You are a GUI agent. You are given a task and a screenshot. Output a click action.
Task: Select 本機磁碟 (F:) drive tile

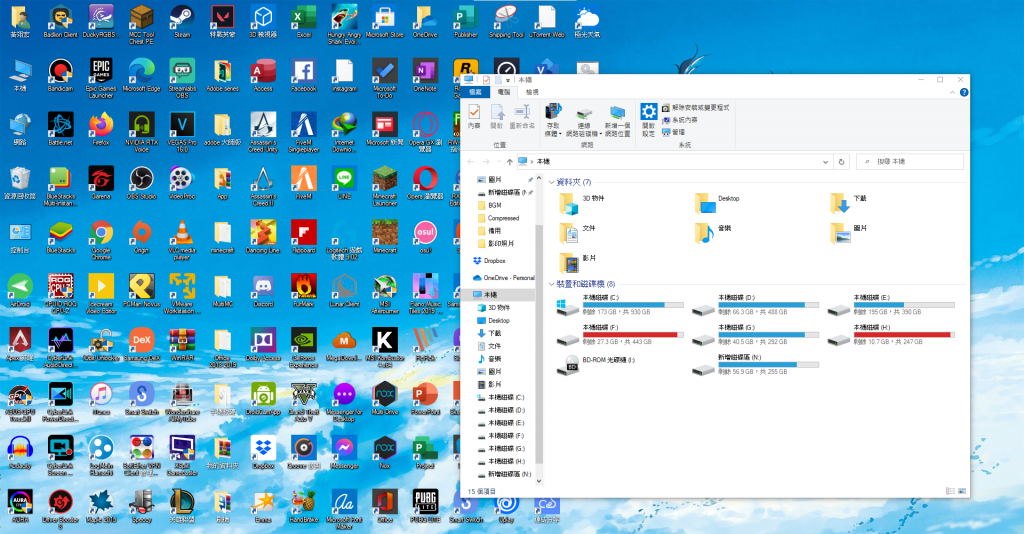[619, 335]
